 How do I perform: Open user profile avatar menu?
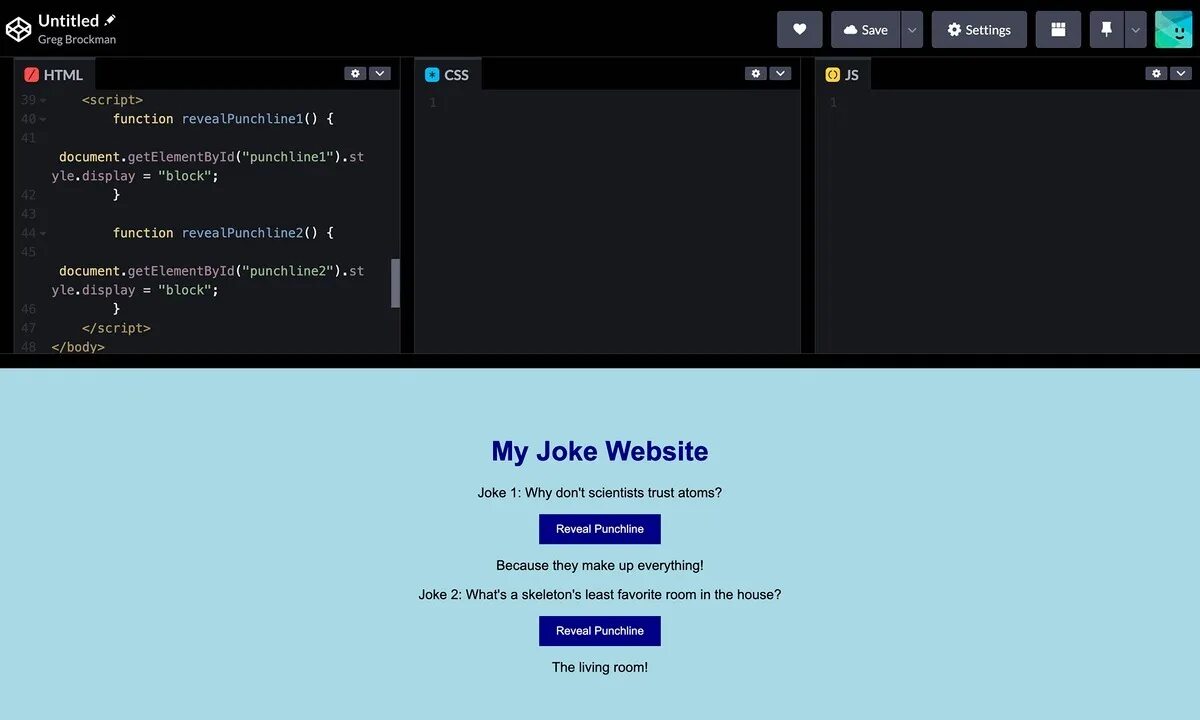pos(1174,30)
